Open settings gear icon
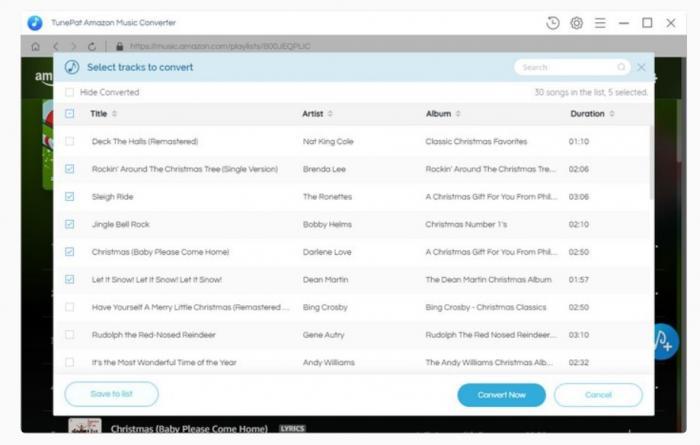 pyautogui.click(x=576, y=23)
